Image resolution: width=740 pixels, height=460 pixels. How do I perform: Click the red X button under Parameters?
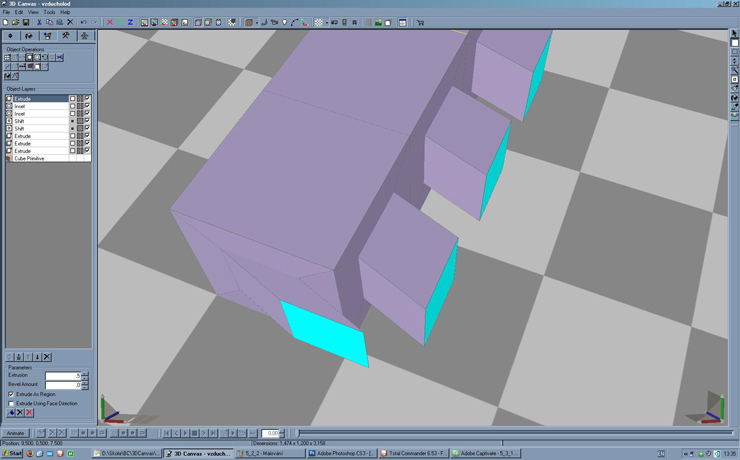[x=29, y=413]
